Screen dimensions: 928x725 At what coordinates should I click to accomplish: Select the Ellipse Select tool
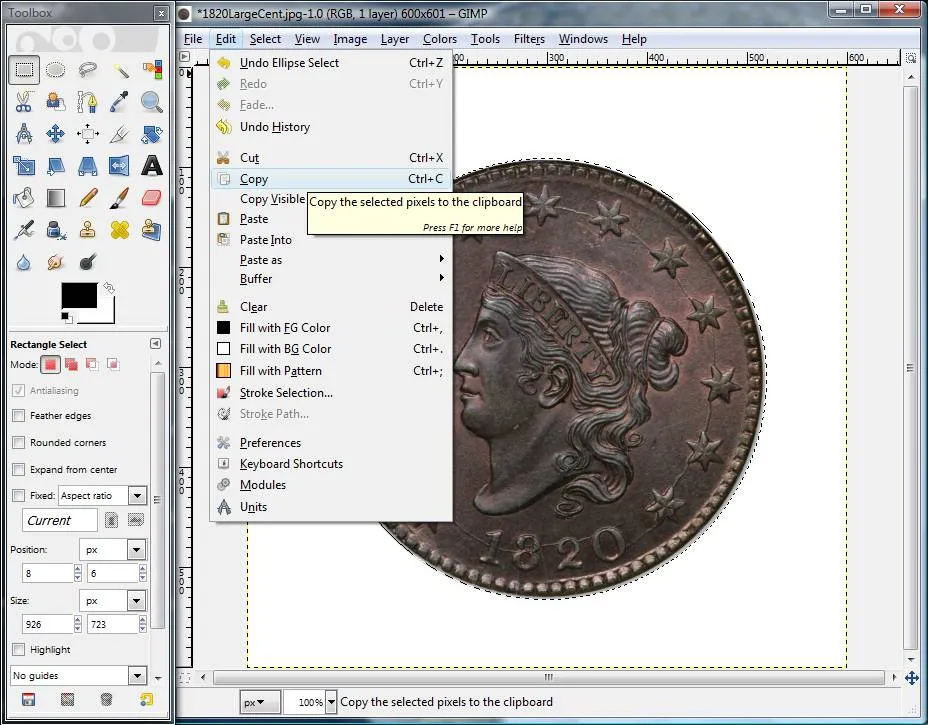[56, 70]
